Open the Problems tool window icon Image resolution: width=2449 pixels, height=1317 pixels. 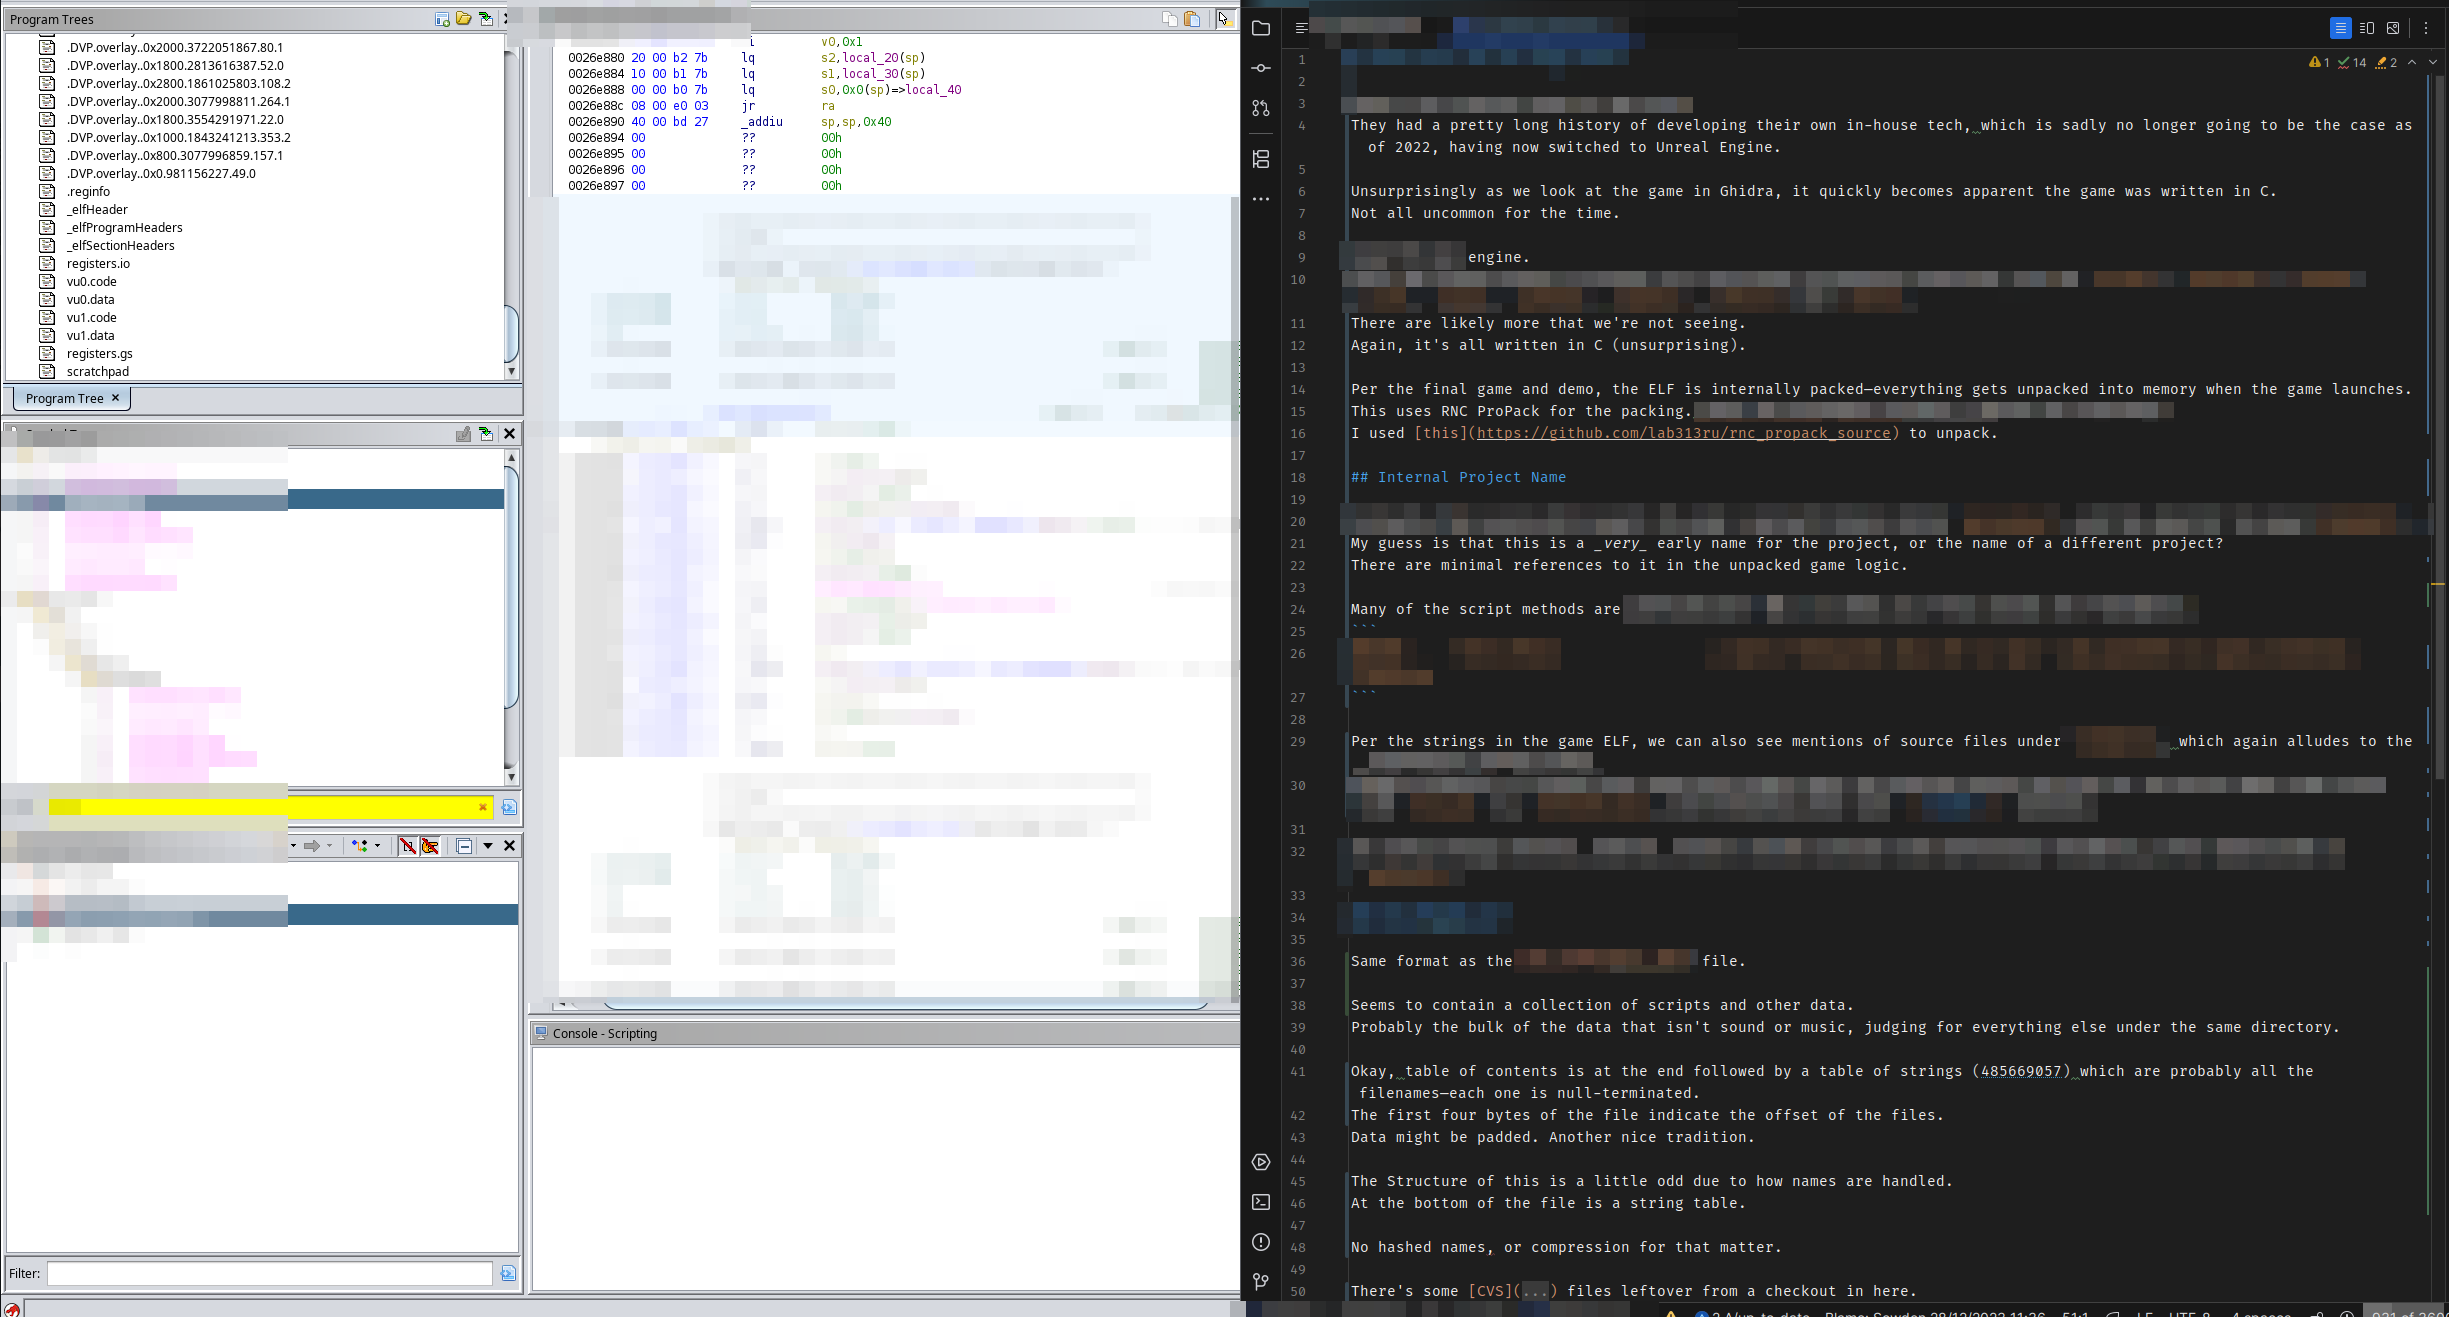coord(1261,1242)
